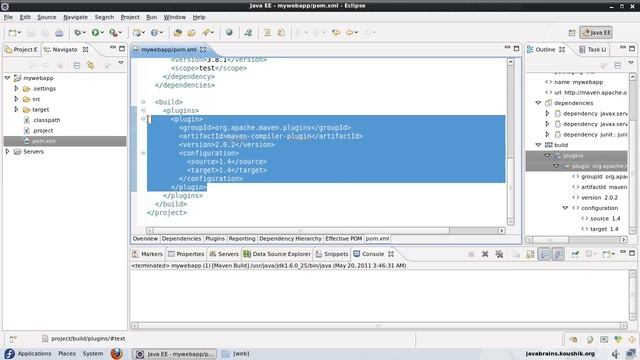Collapse configuration node in Outline
This screenshot has height=360, width=640.
click(565, 208)
